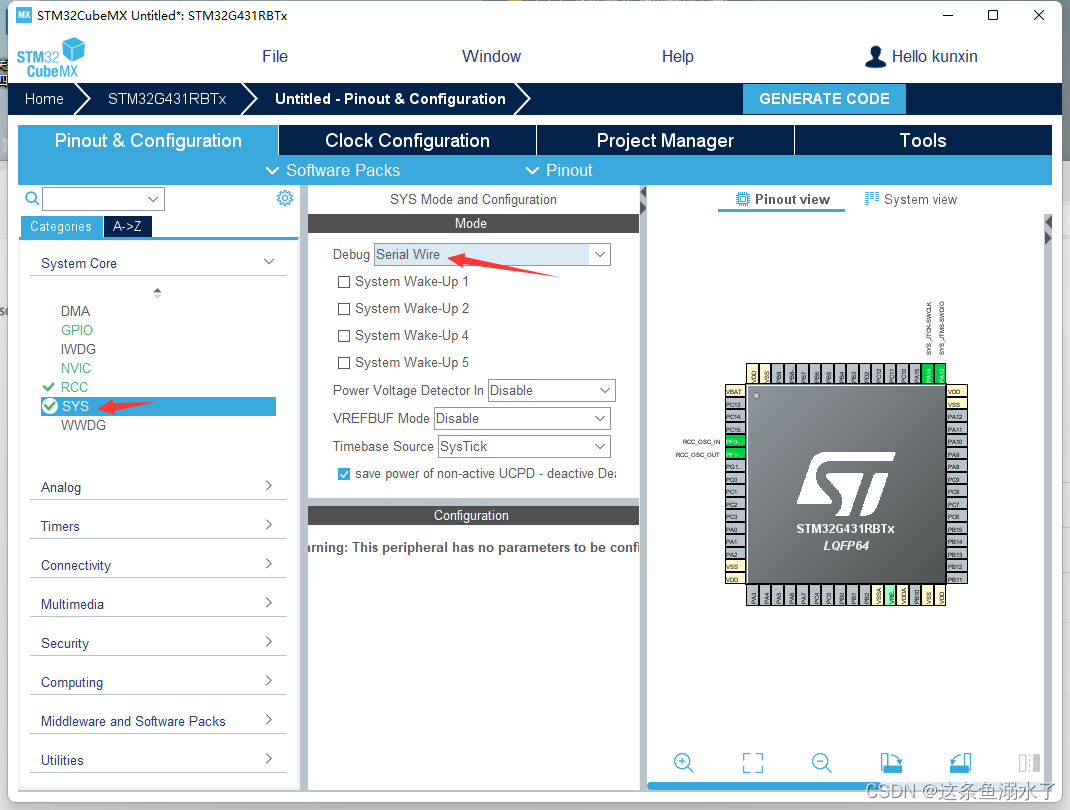Open the Window menu
Screen dimensions: 1070x810
[491, 56]
